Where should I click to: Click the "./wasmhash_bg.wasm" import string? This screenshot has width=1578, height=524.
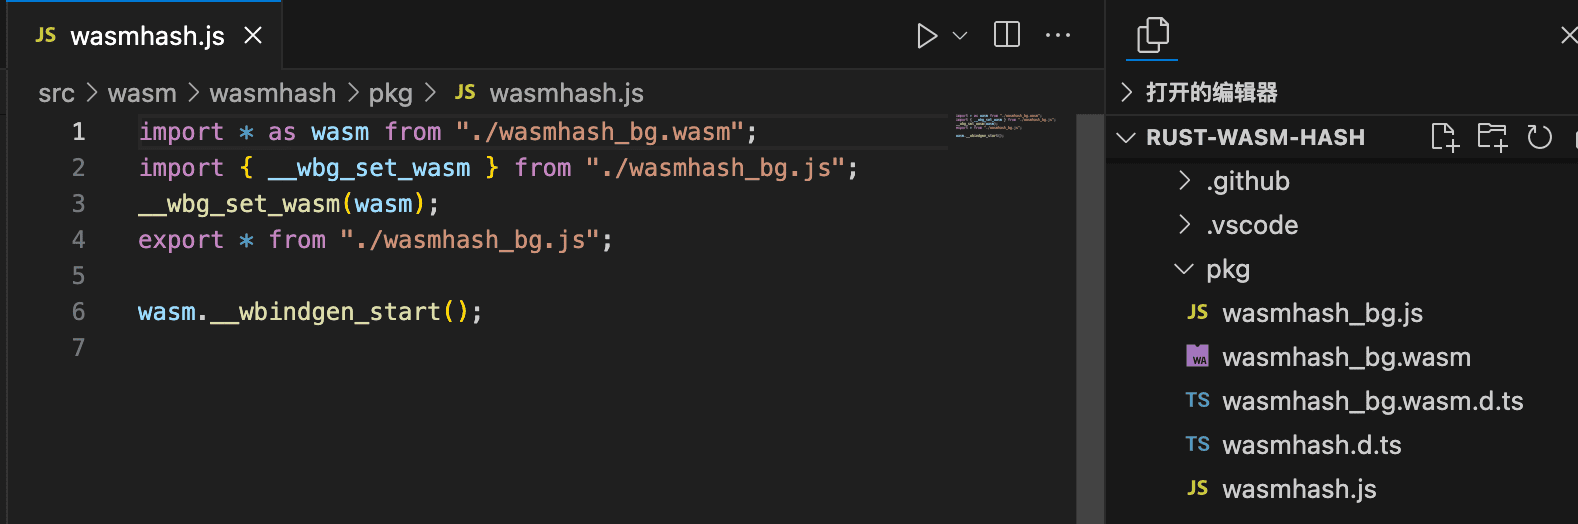click(600, 132)
